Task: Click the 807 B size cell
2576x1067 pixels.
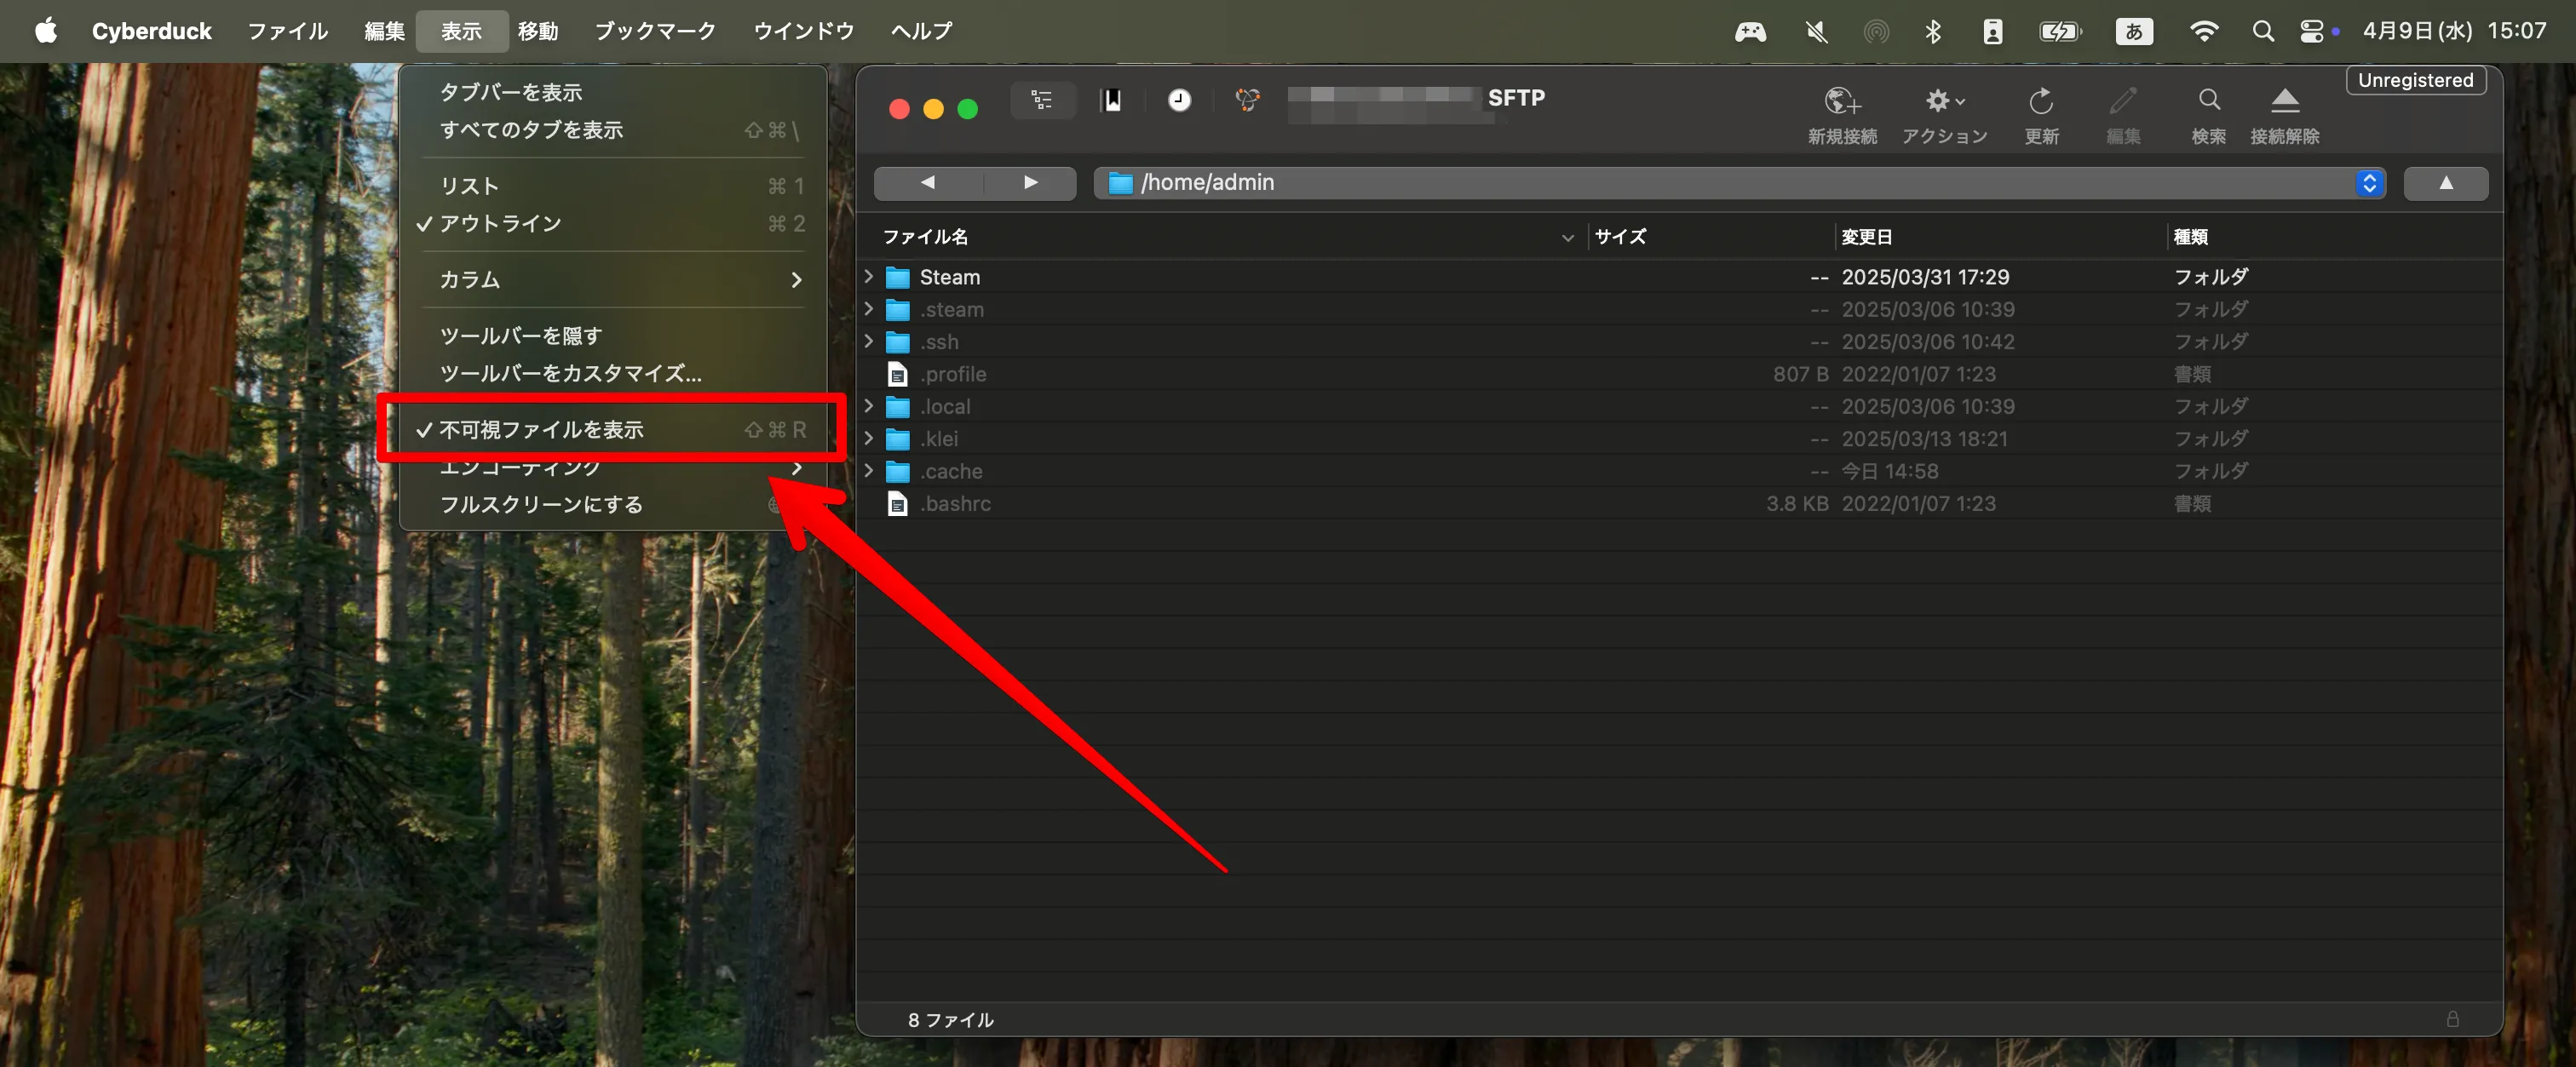Action: click(1800, 374)
